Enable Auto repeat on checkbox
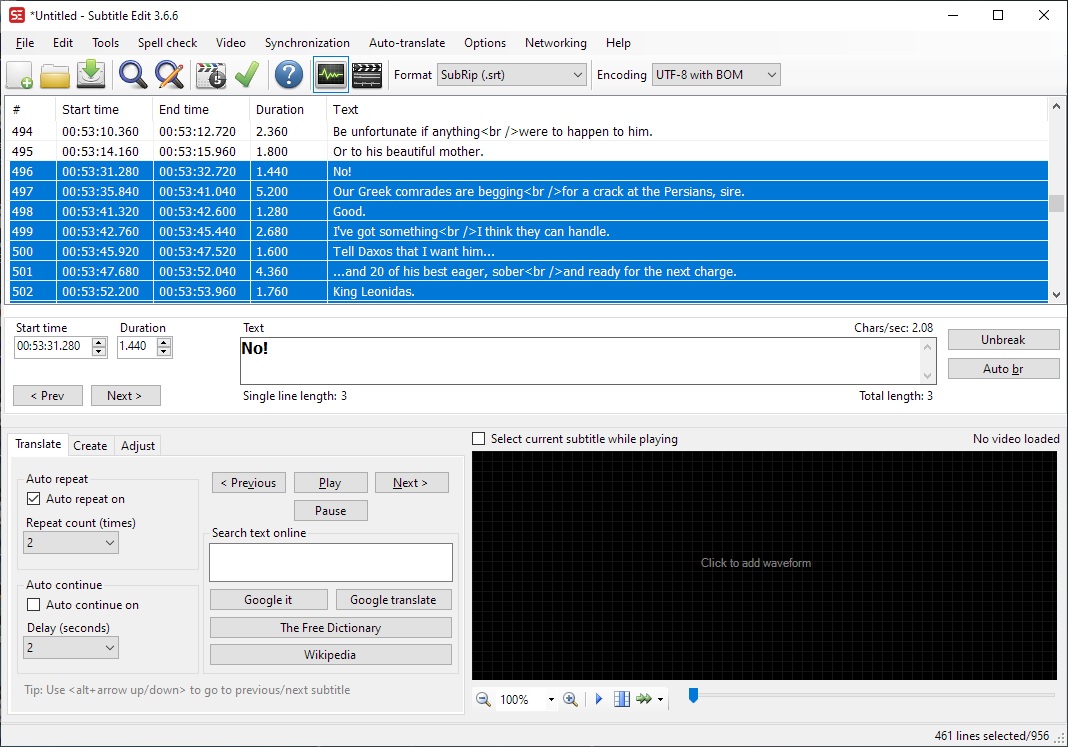 pos(33,498)
